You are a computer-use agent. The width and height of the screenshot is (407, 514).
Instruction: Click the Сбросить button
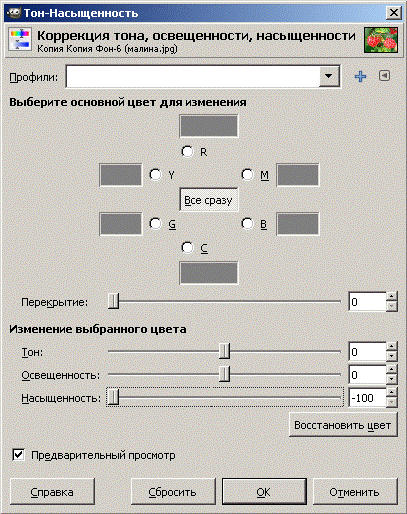coord(173,492)
